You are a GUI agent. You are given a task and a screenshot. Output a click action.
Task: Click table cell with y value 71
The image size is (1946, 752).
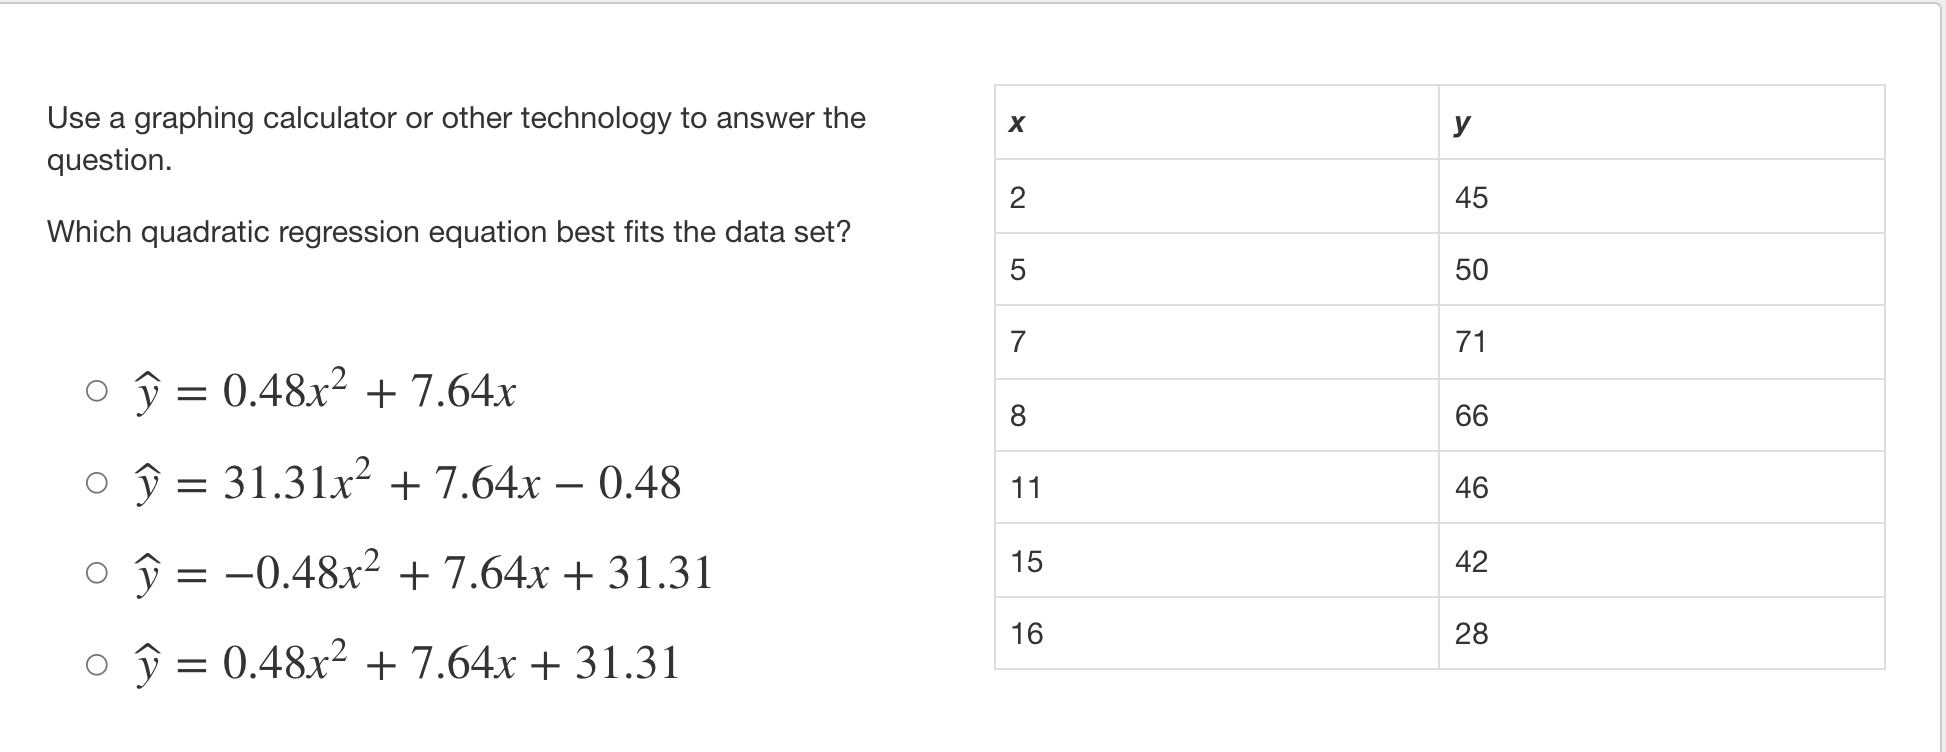pos(1662,342)
